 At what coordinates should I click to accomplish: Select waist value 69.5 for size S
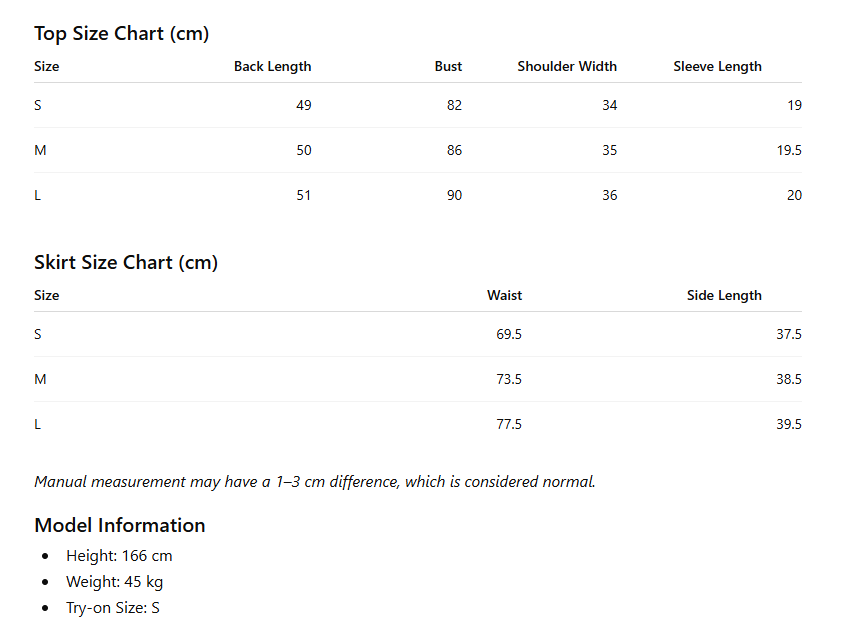pos(509,334)
